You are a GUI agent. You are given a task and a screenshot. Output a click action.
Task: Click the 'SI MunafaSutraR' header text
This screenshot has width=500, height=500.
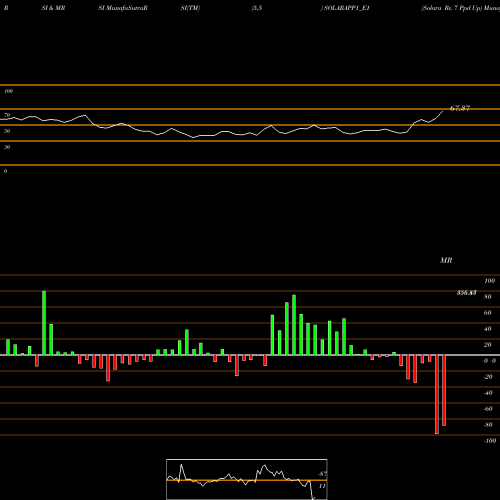[123, 8]
